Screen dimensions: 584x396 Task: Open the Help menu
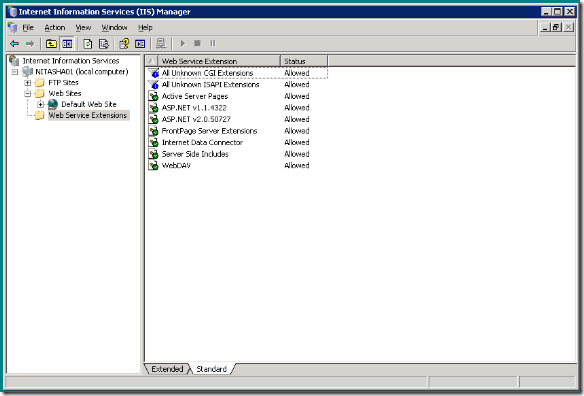pos(145,28)
